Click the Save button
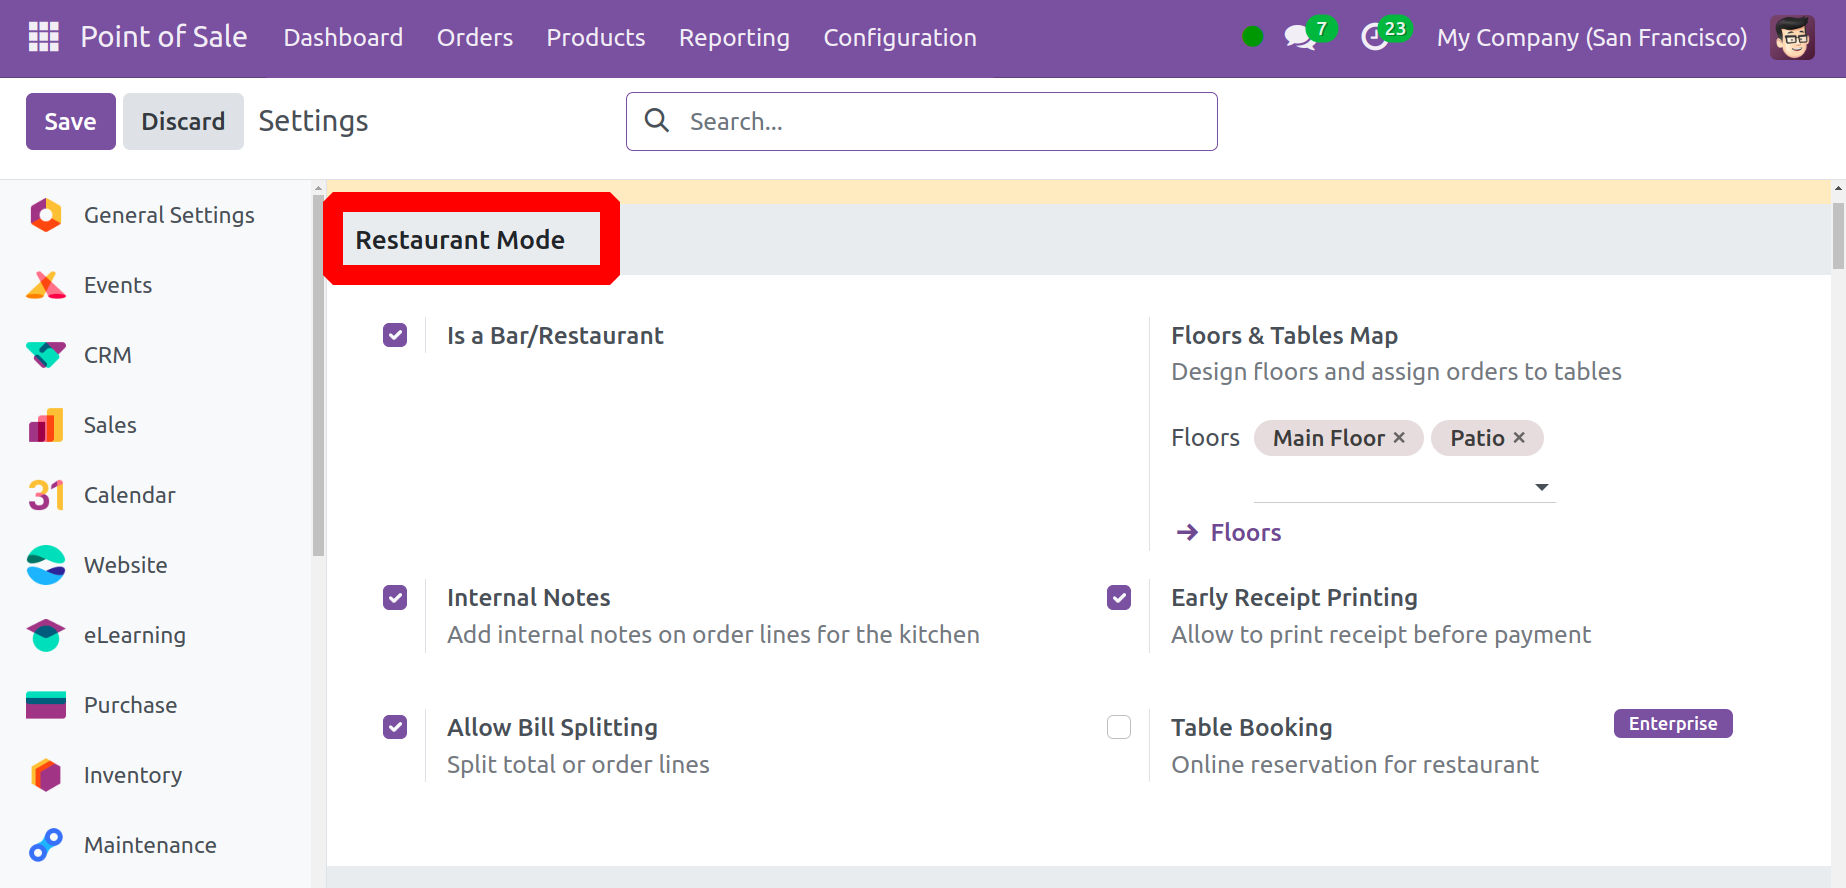Viewport: 1846px width, 888px height. point(71,121)
